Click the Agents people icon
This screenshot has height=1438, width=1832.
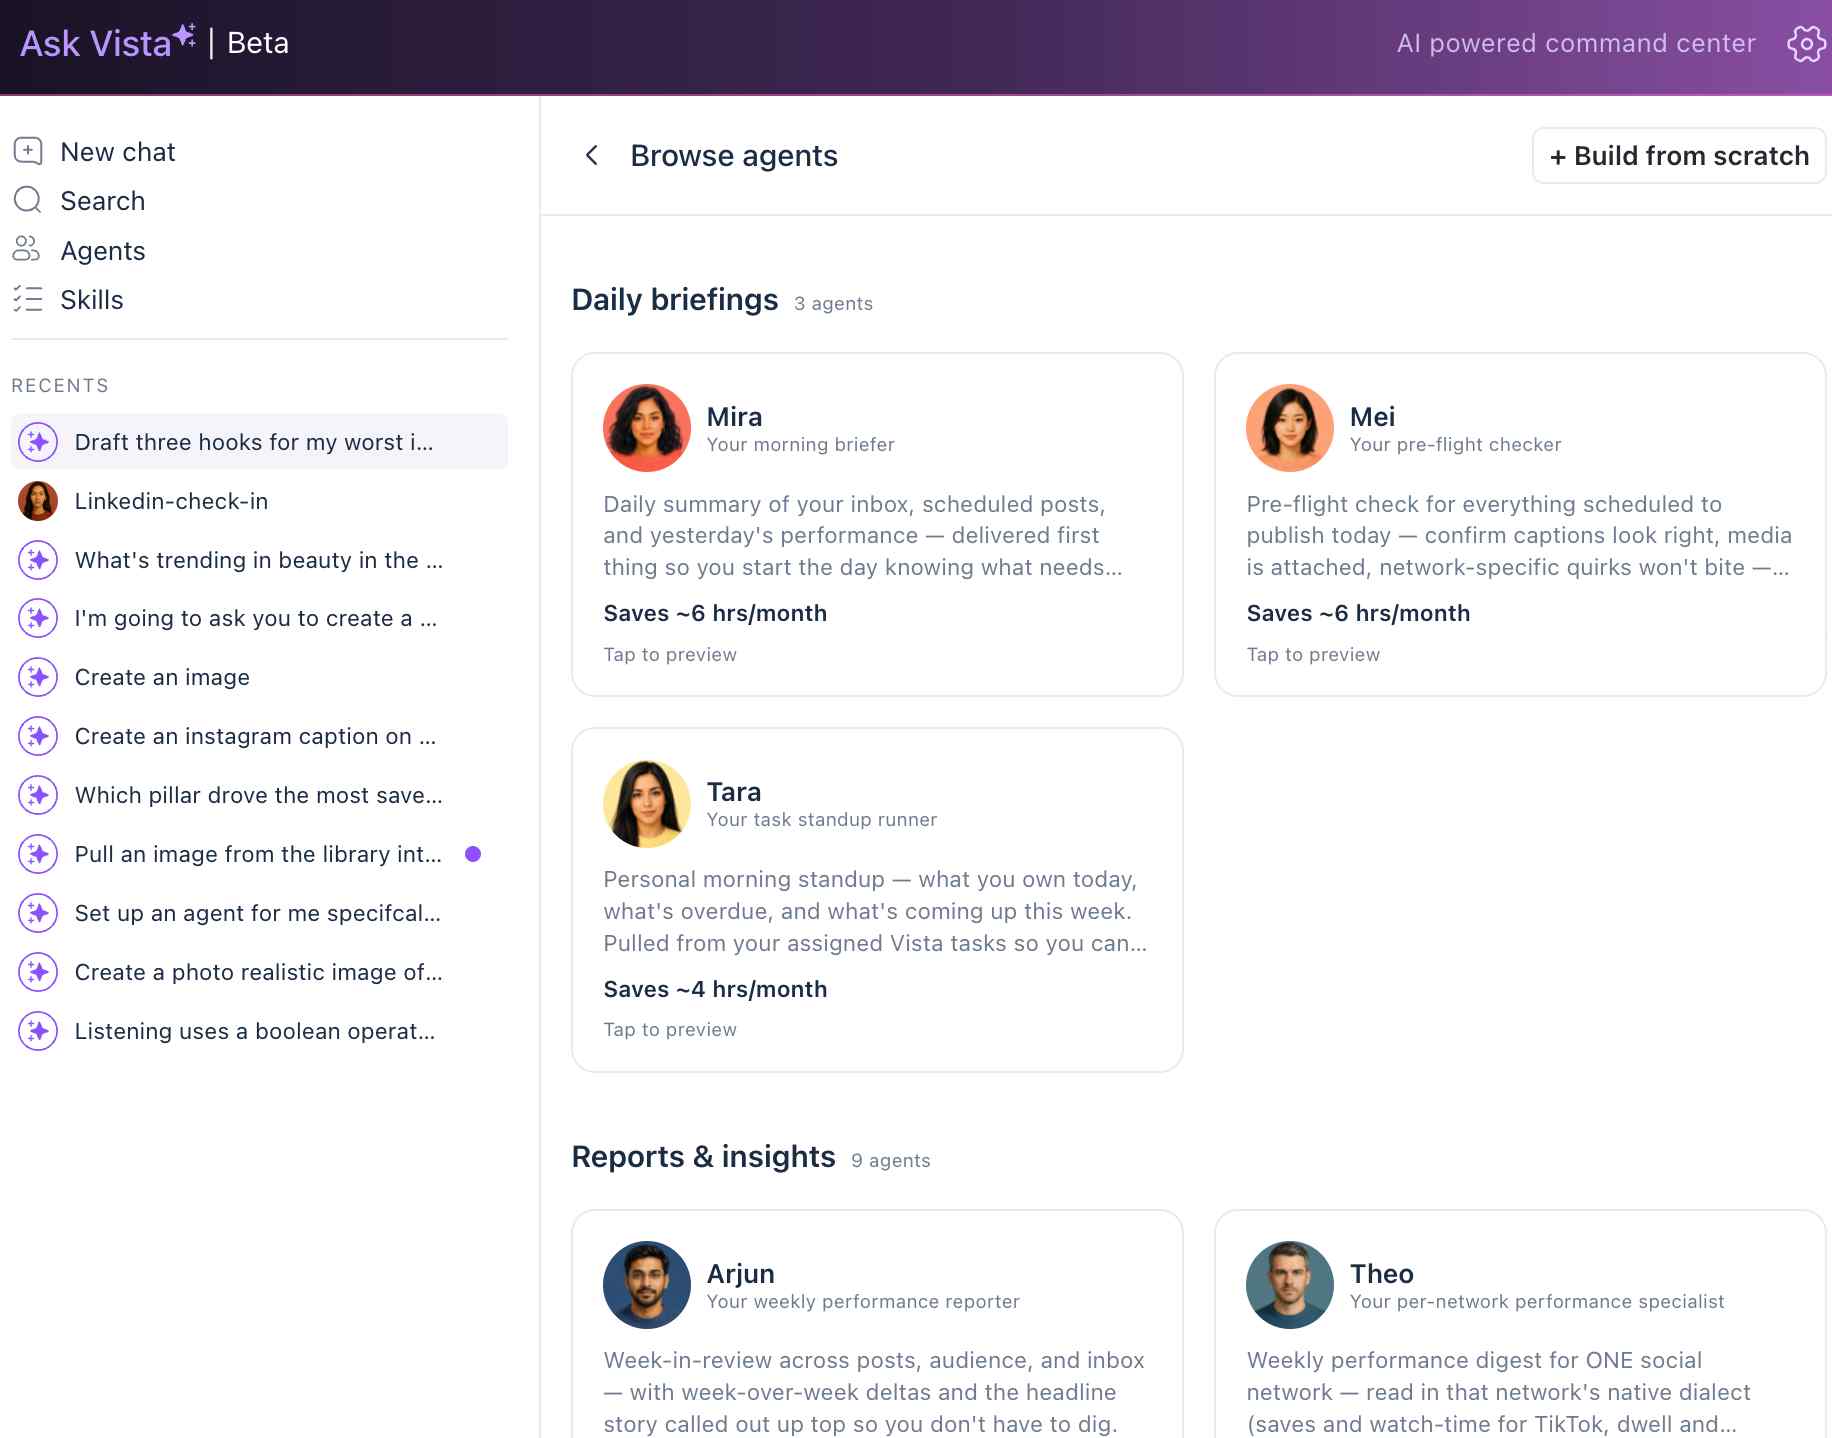coord(27,249)
